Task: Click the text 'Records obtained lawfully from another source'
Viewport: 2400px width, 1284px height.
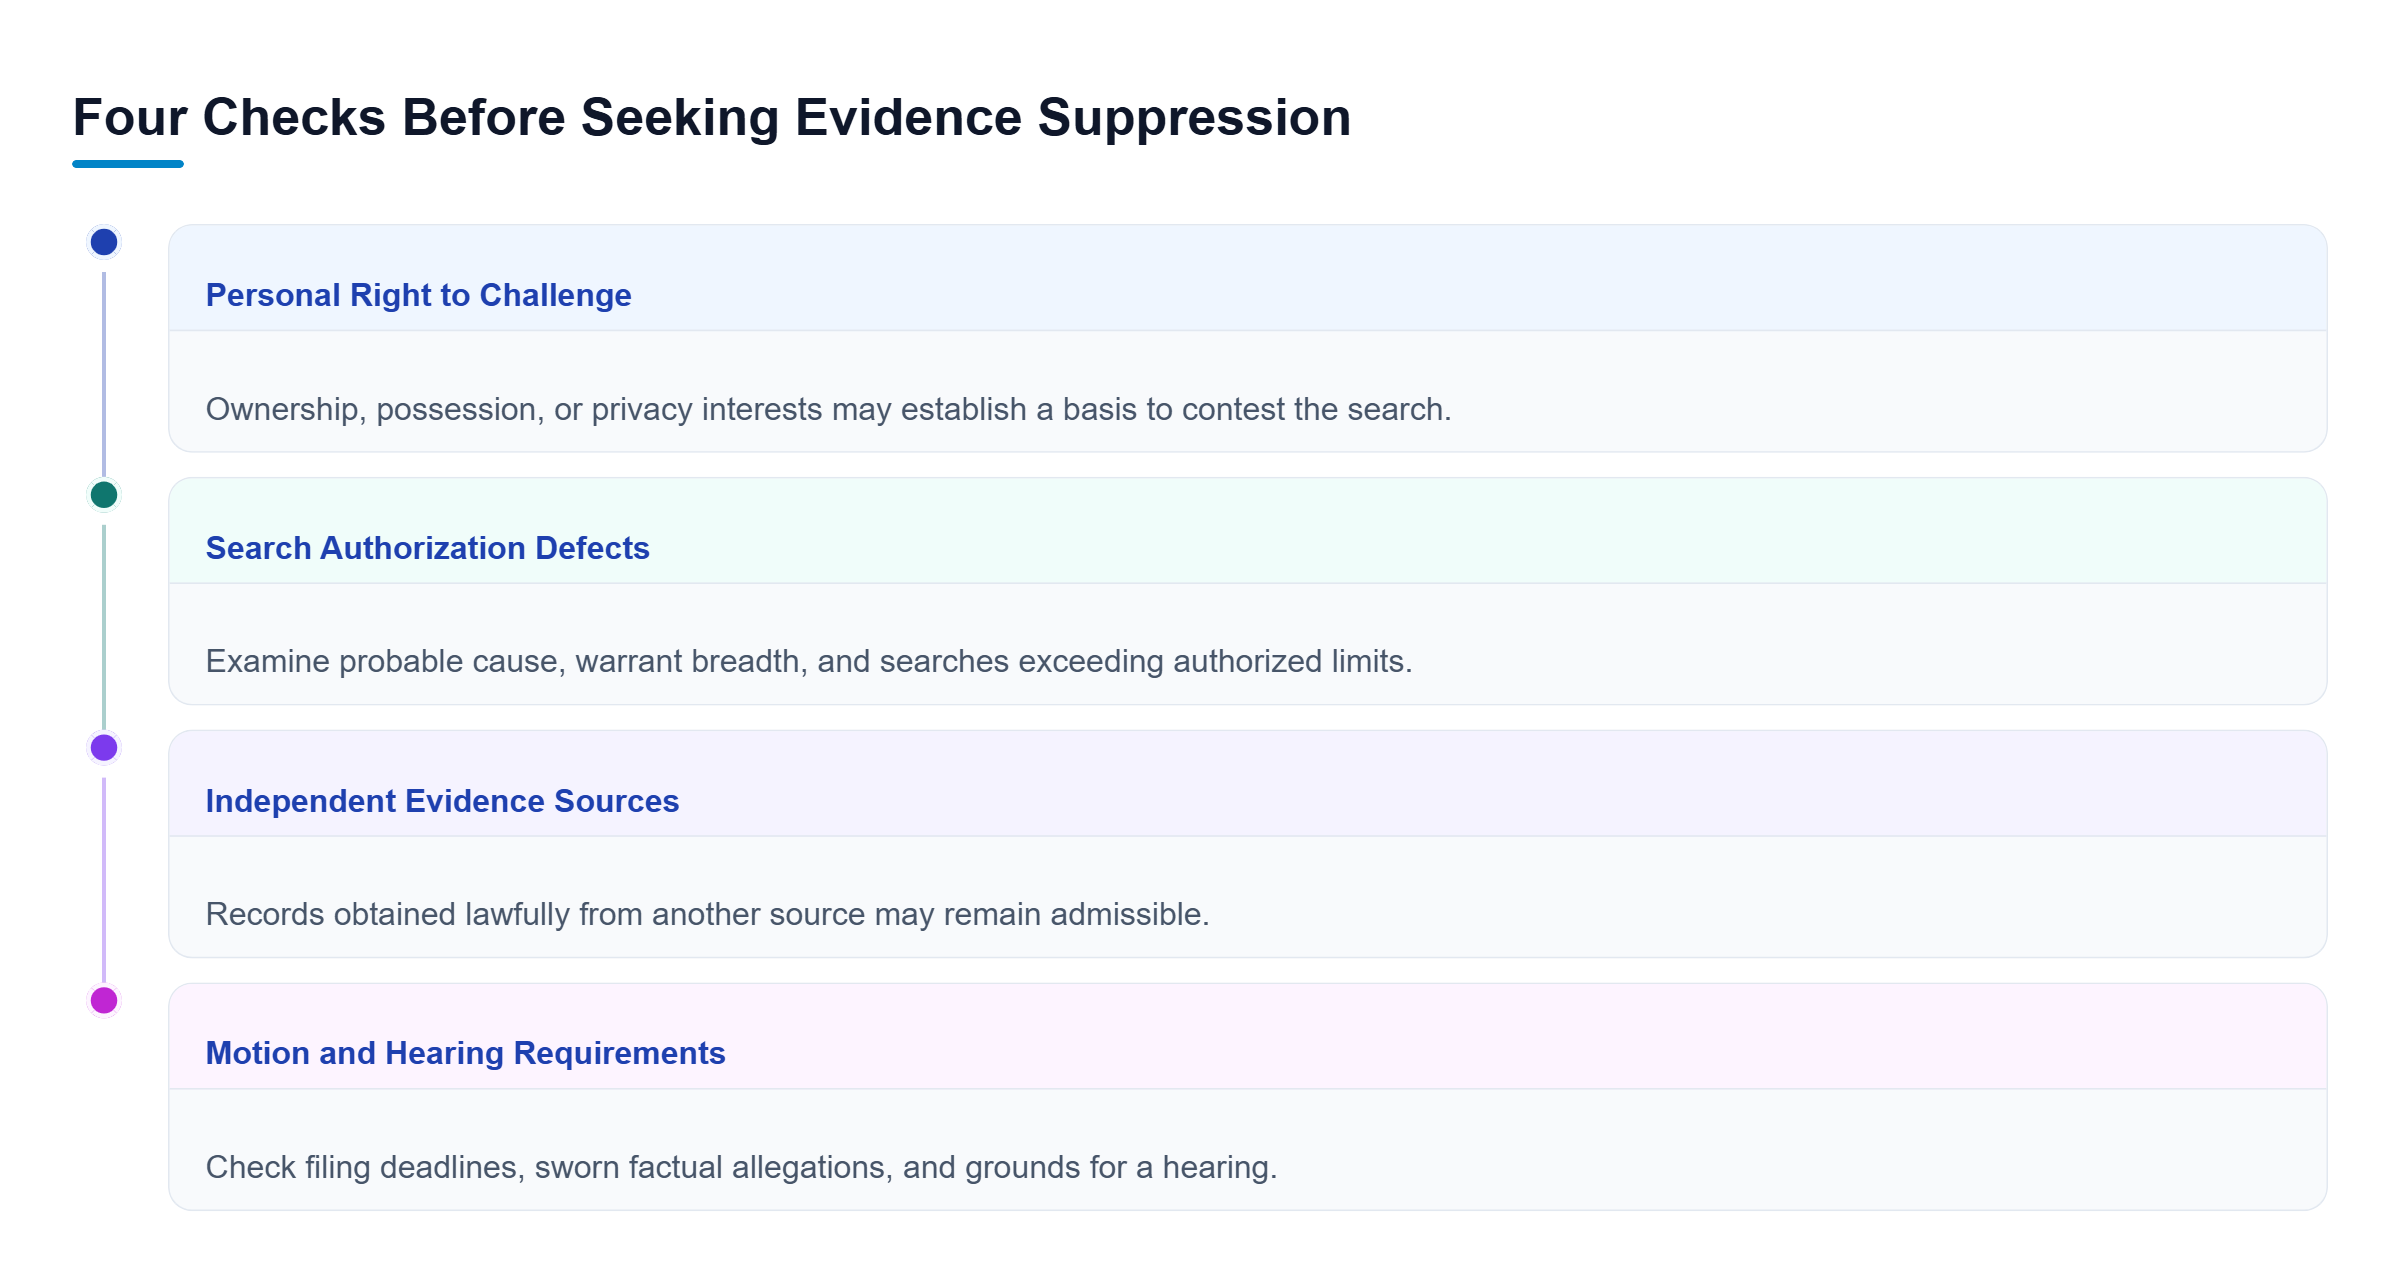Action: click(x=535, y=914)
